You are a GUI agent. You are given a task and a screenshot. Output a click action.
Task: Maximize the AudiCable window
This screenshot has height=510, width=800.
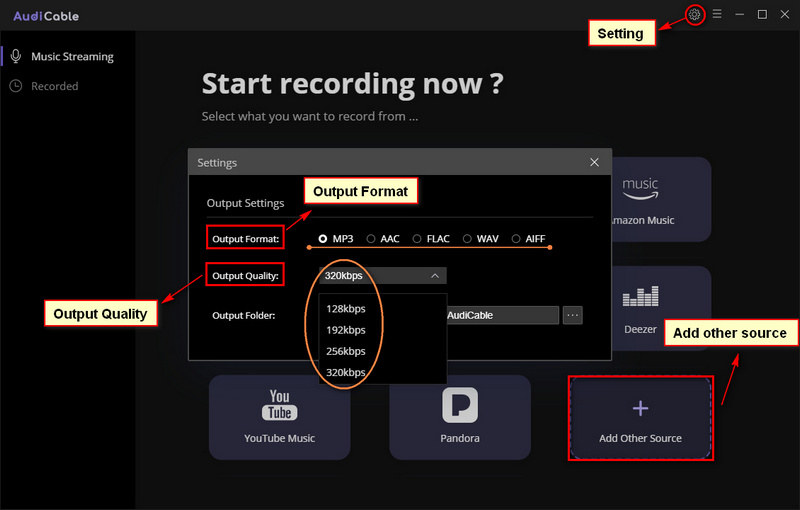(x=762, y=14)
